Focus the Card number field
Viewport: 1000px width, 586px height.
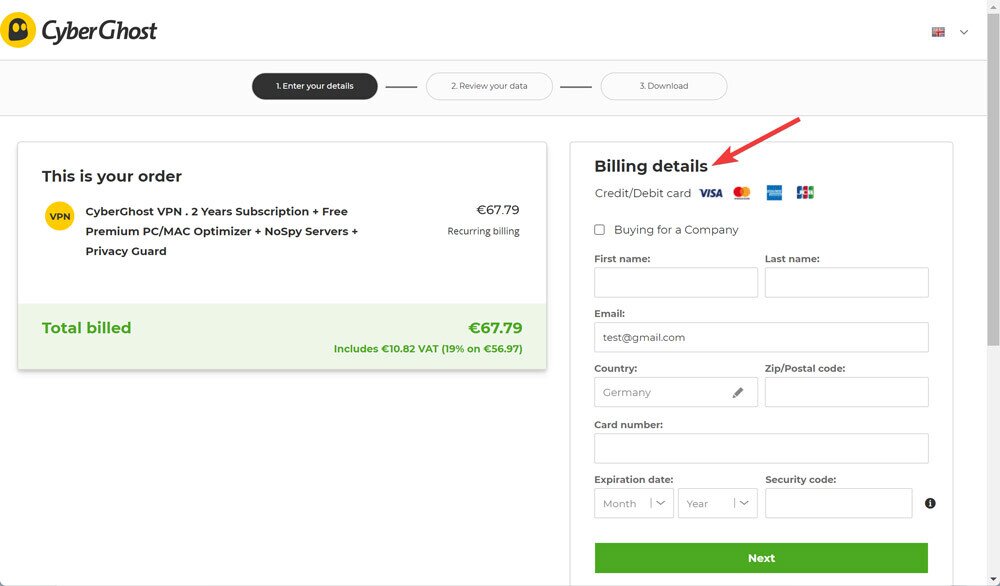761,448
